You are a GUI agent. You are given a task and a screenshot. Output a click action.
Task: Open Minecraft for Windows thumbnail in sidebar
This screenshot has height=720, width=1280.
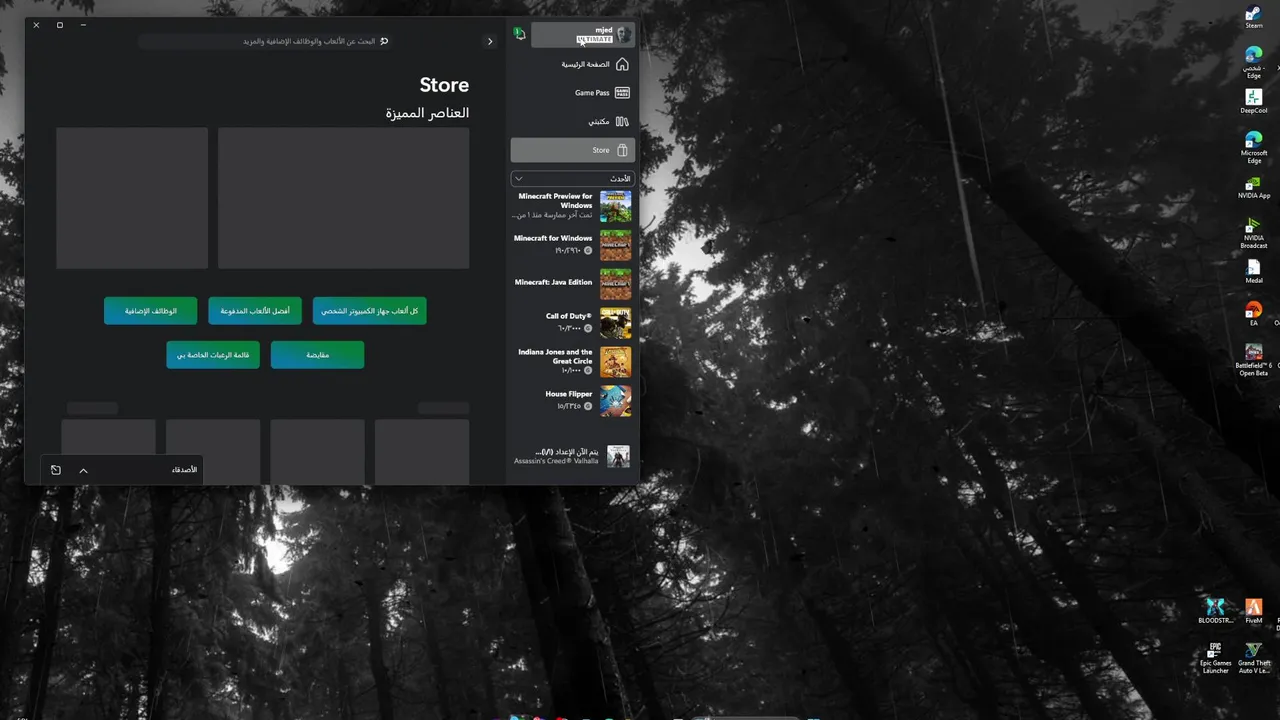coord(615,245)
